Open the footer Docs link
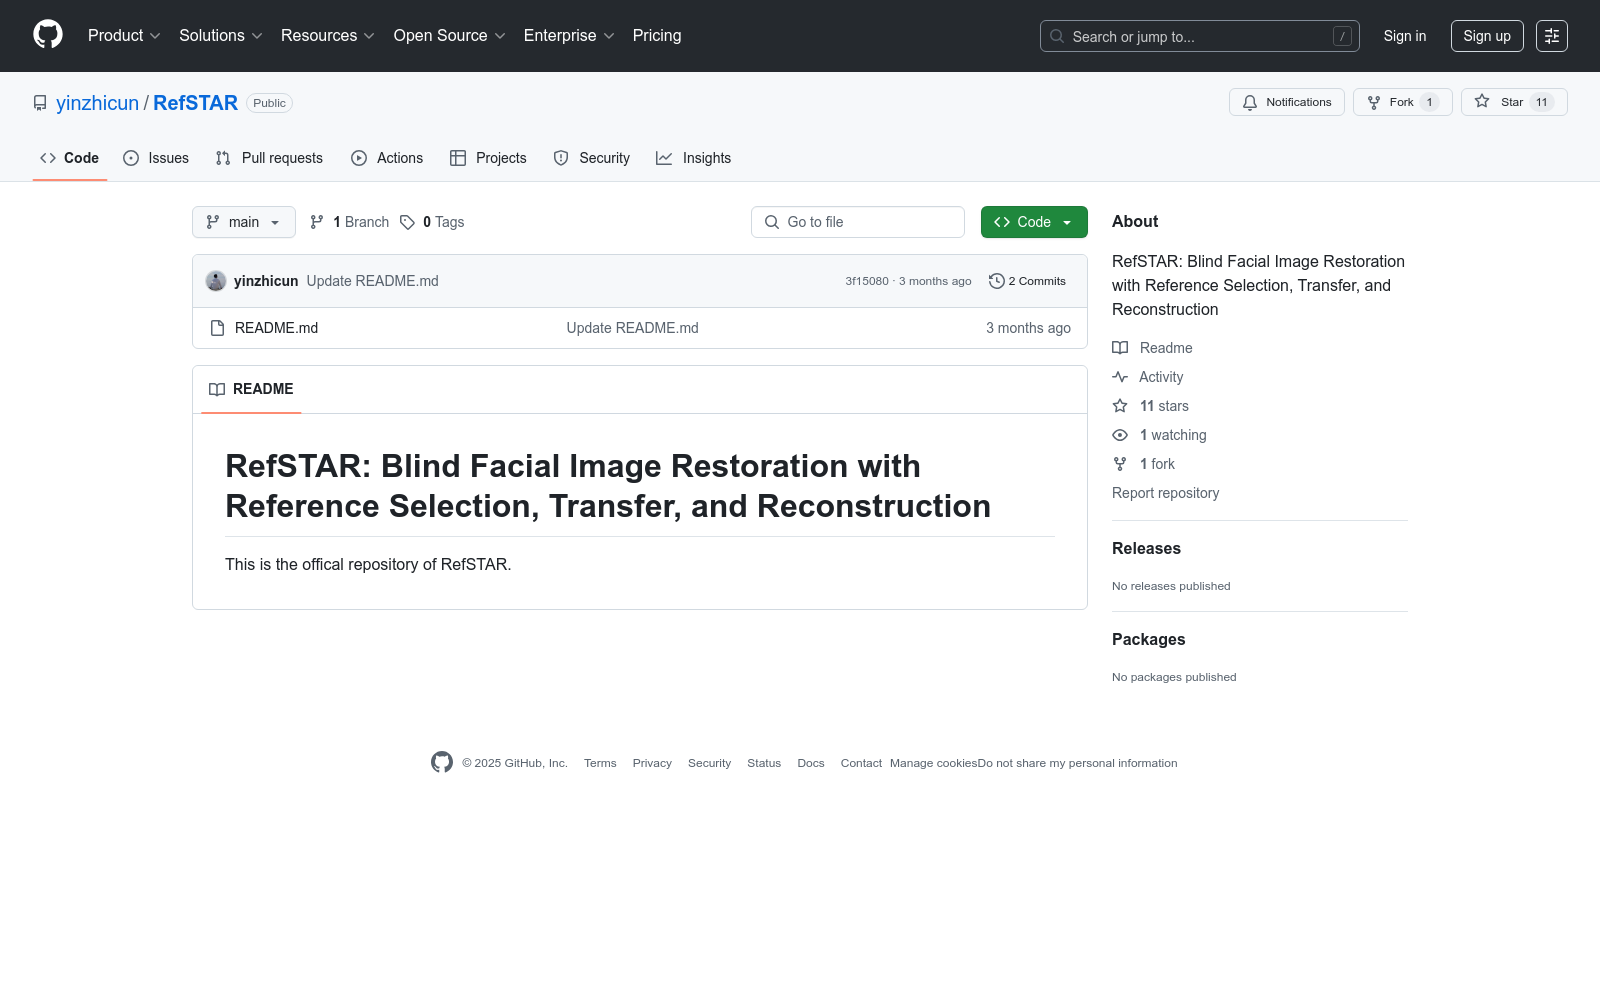Image resolution: width=1600 pixels, height=1000 pixels. [x=811, y=763]
